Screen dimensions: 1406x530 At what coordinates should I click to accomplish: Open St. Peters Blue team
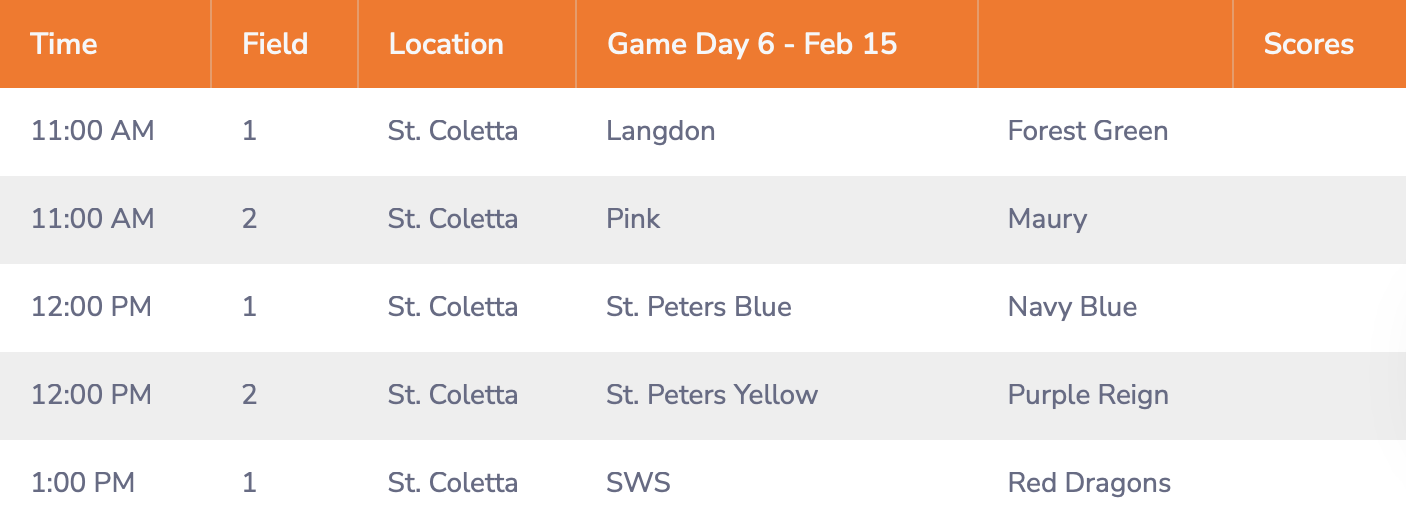(x=699, y=307)
